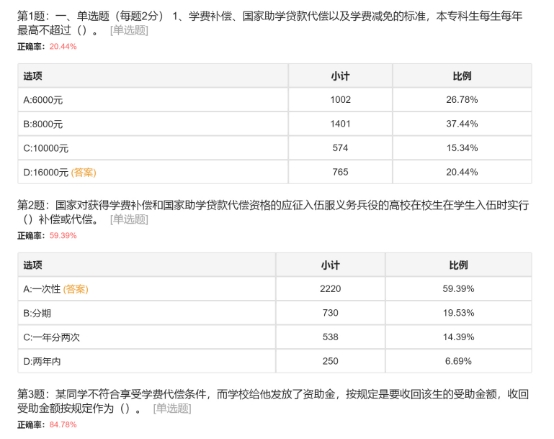The width and height of the screenshot is (554, 439).
Task: Click count 1401 for option B
Action: 340,124
